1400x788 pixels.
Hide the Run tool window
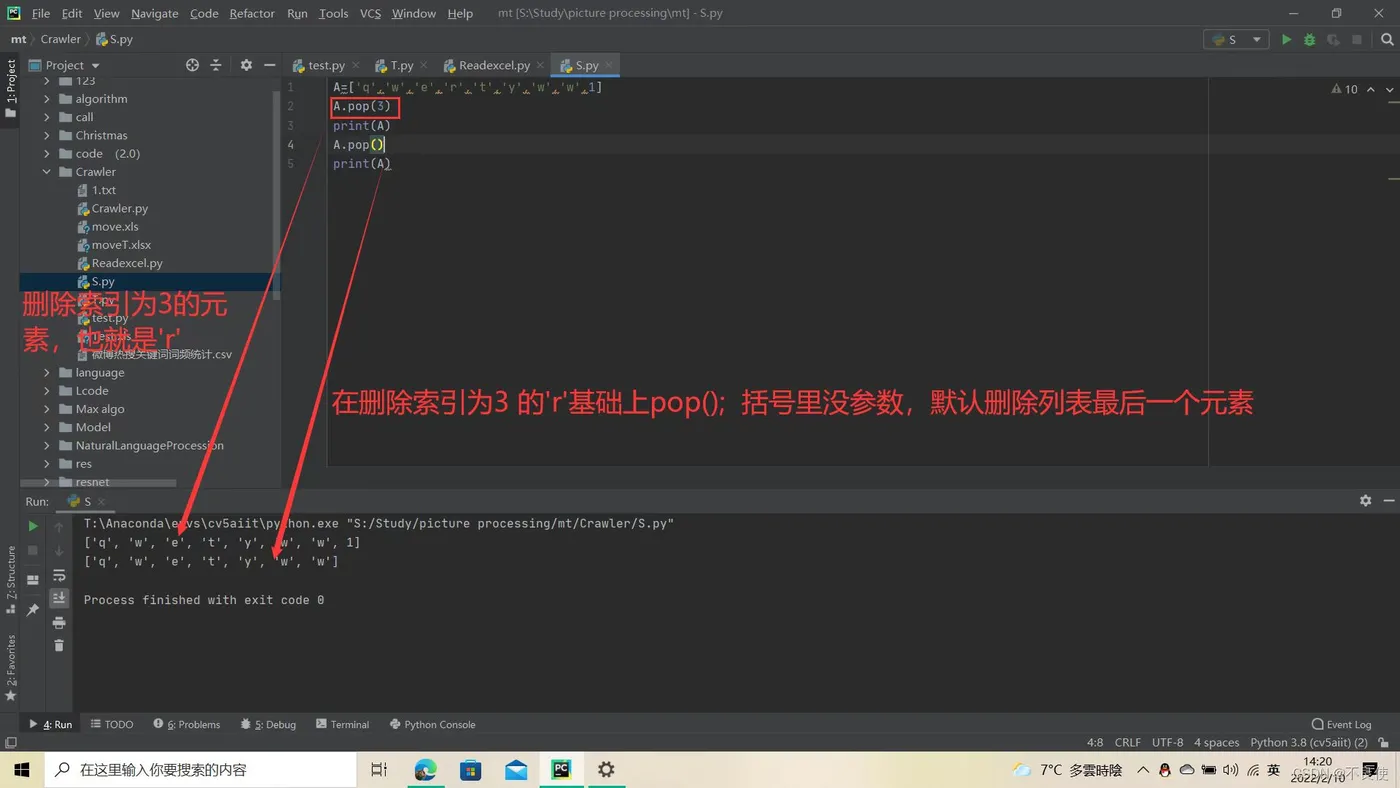click(x=1389, y=501)
